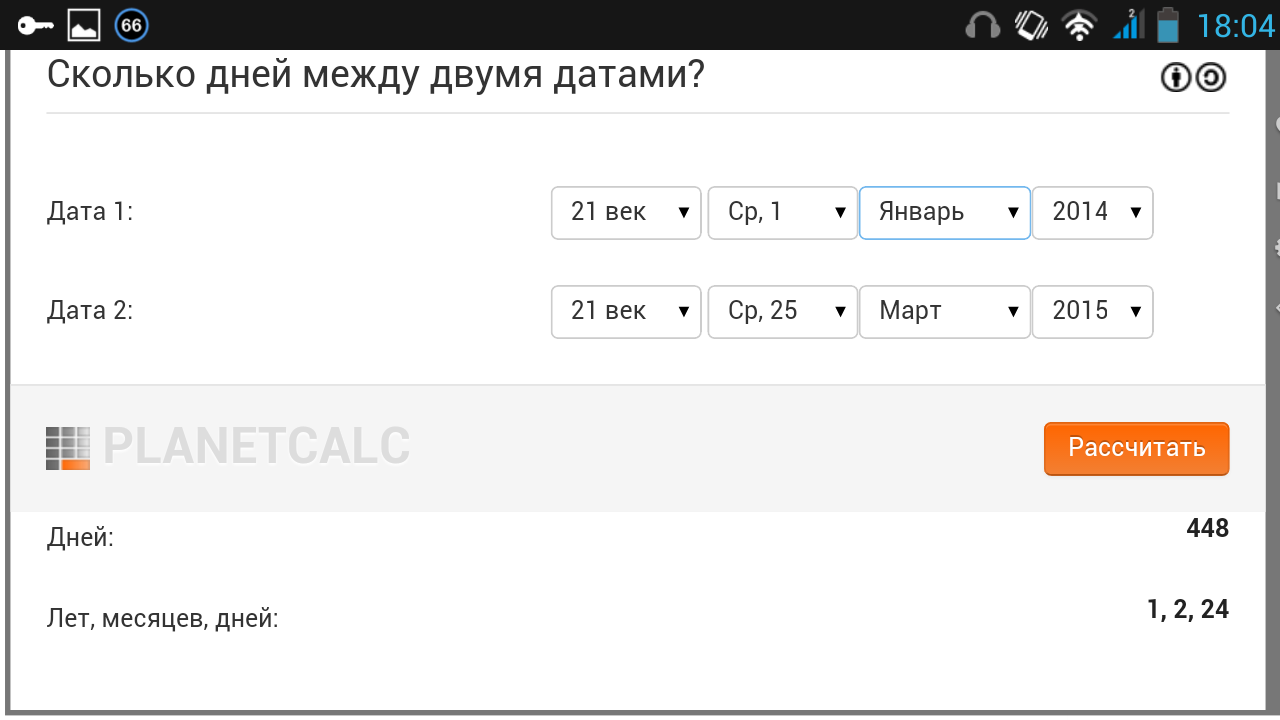
Task: Click the PLANETCALC grid logo
Action: coord(68,448)
